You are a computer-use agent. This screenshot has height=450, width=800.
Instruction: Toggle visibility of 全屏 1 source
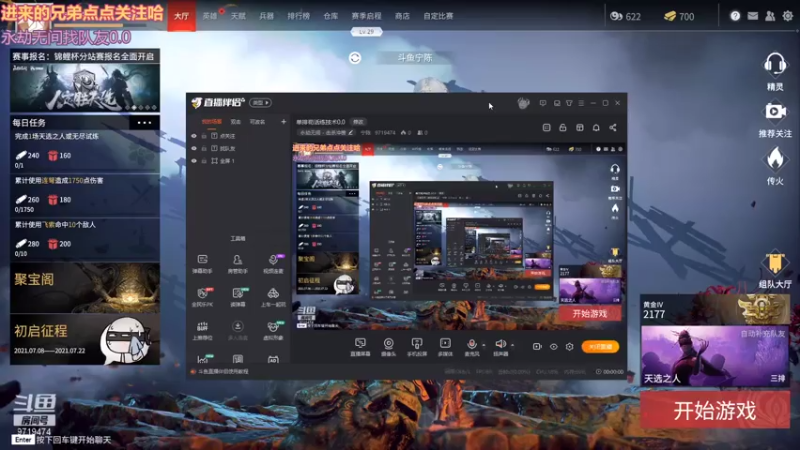pos(194,161)
